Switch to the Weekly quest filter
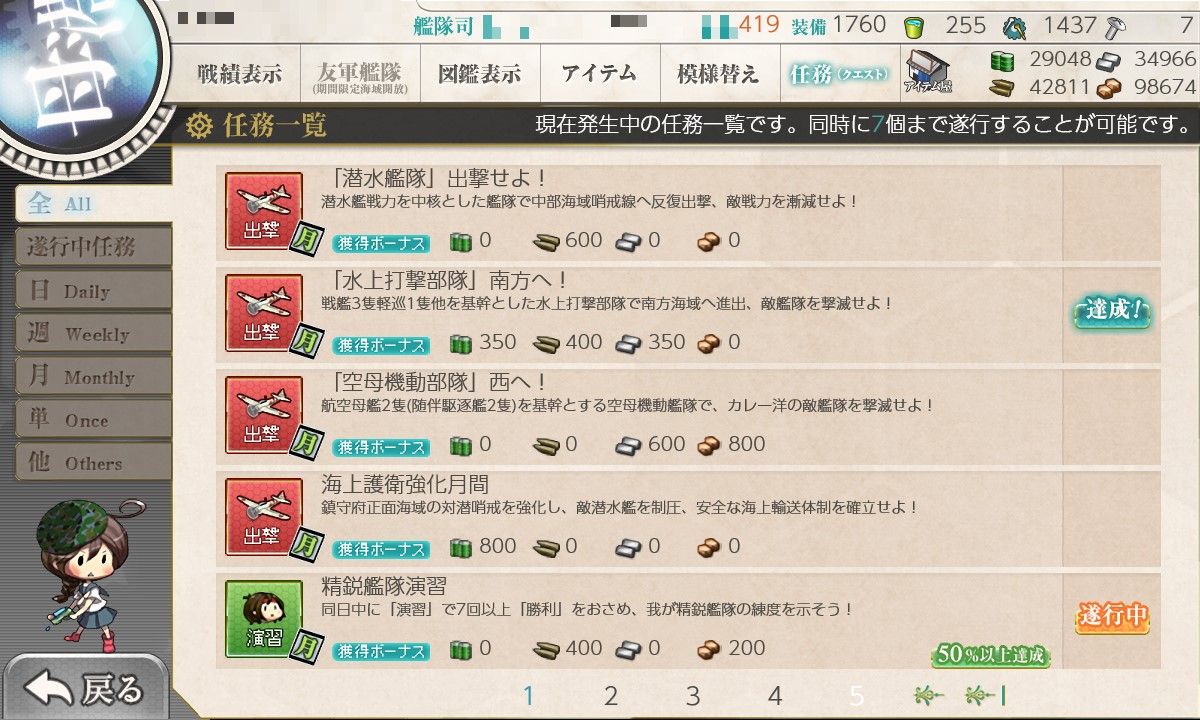 tap(93, 334)
